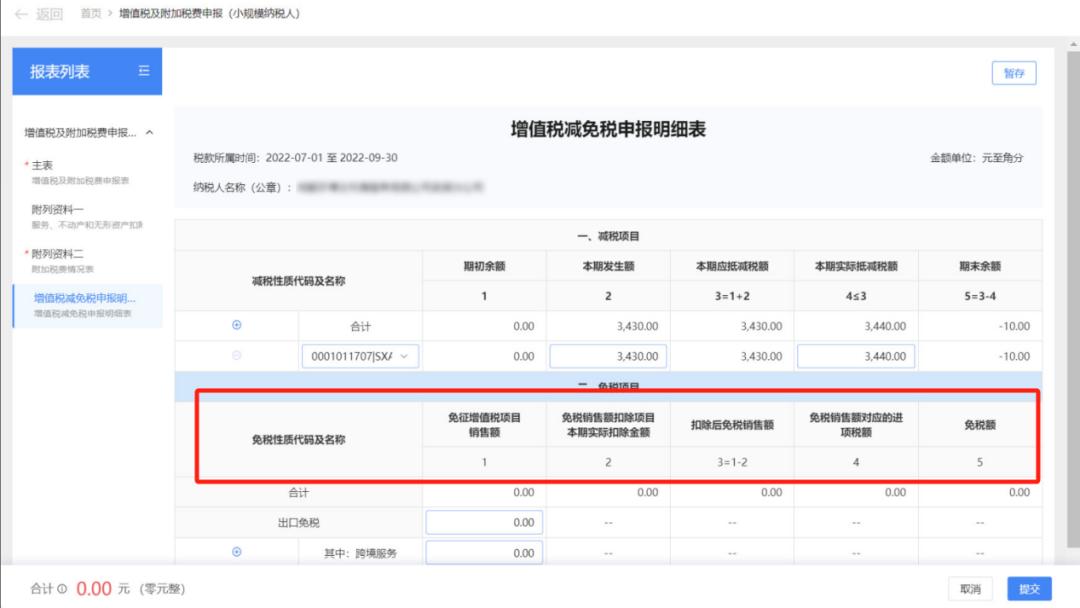Collapse the 报表列表 sidebar menu icon

[x=144, y=71]
